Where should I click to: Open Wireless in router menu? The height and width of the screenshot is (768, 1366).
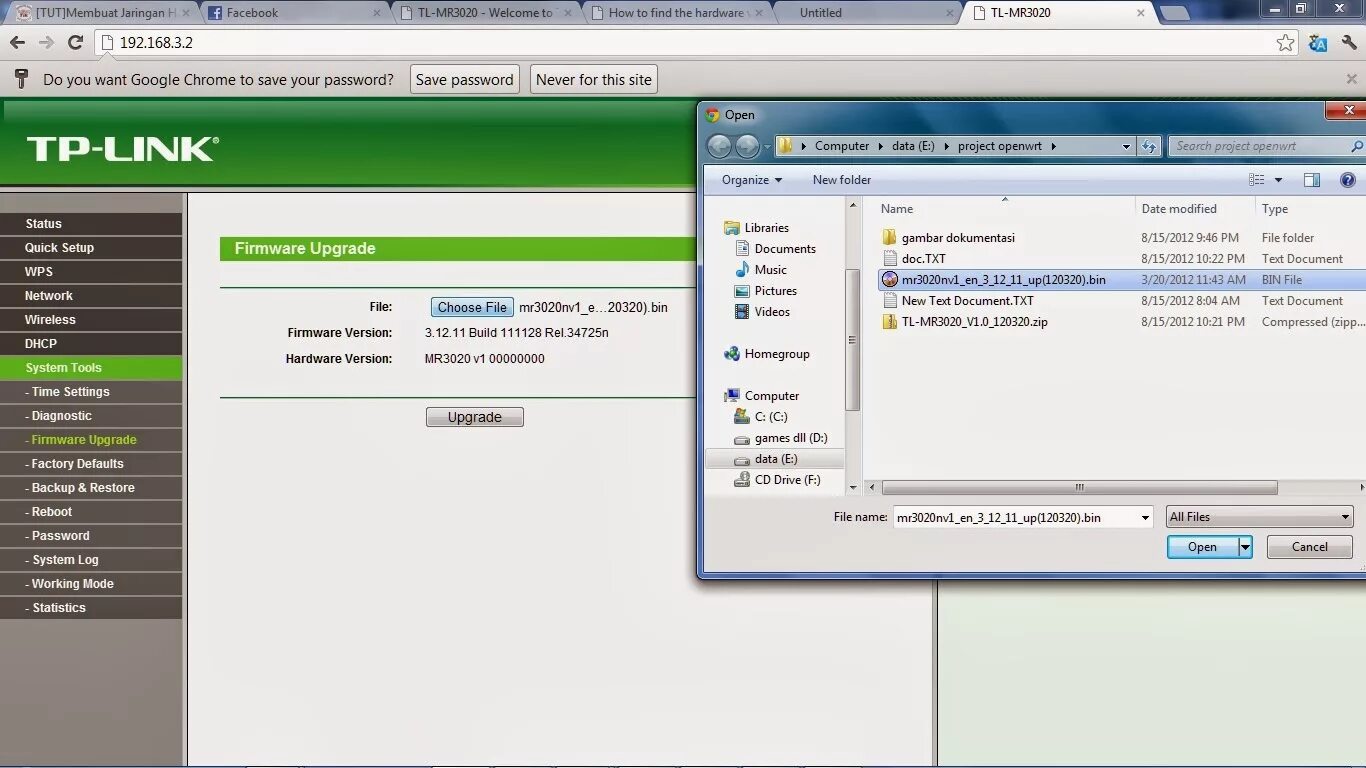[x=91, y=320]
